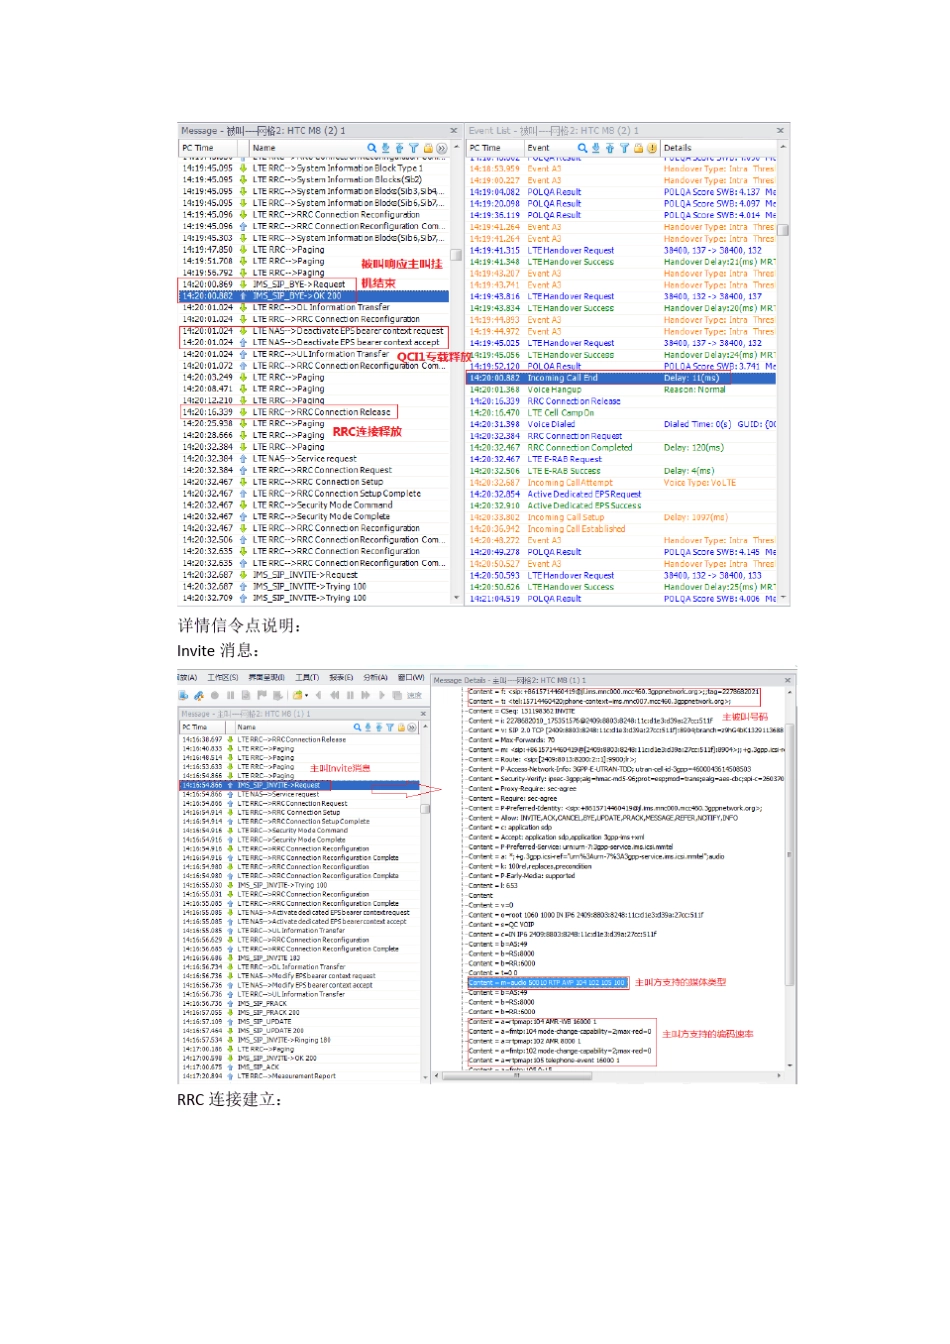Click down arrow of top Message panel scrollbar

point(456,598)
